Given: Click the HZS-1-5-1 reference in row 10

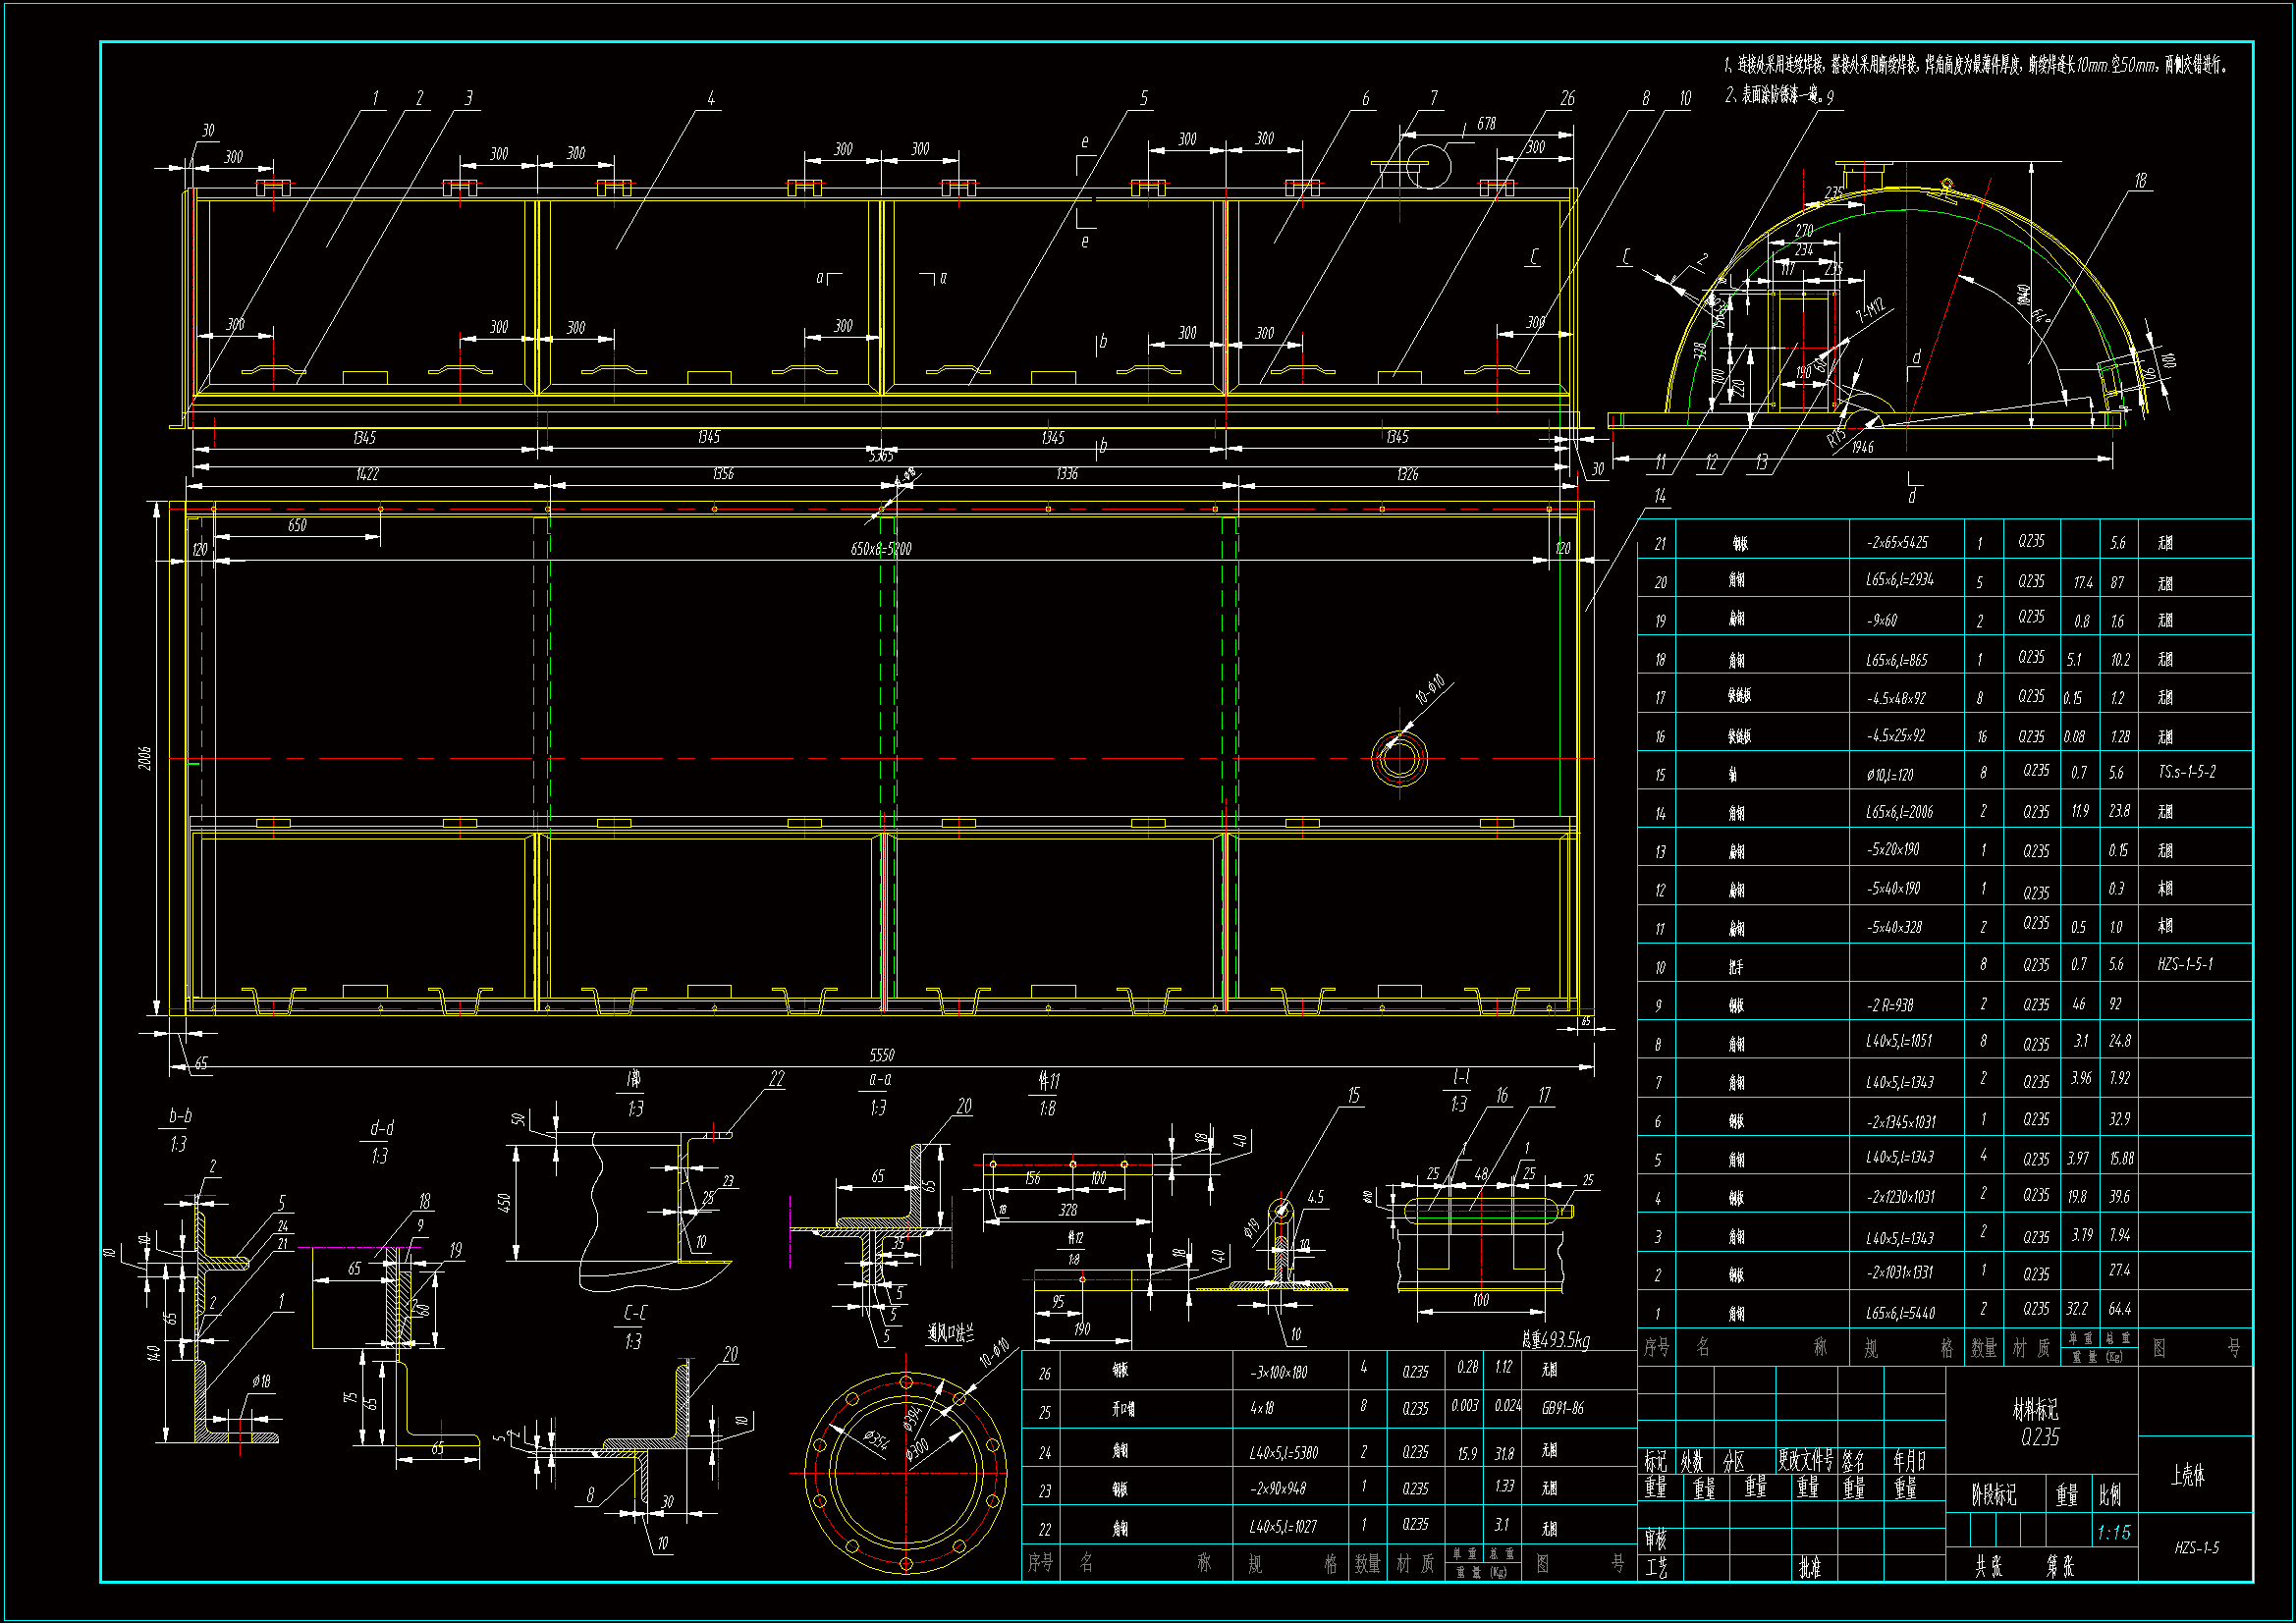Looking at the screenshot, I should click(x=2184, y=964).
